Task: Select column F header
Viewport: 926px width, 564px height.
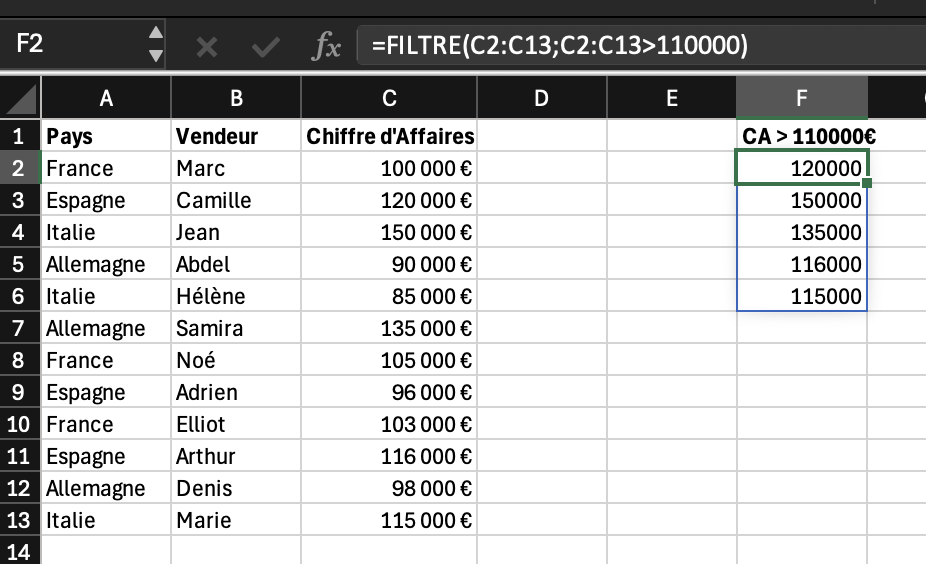Action: [802, 98]
